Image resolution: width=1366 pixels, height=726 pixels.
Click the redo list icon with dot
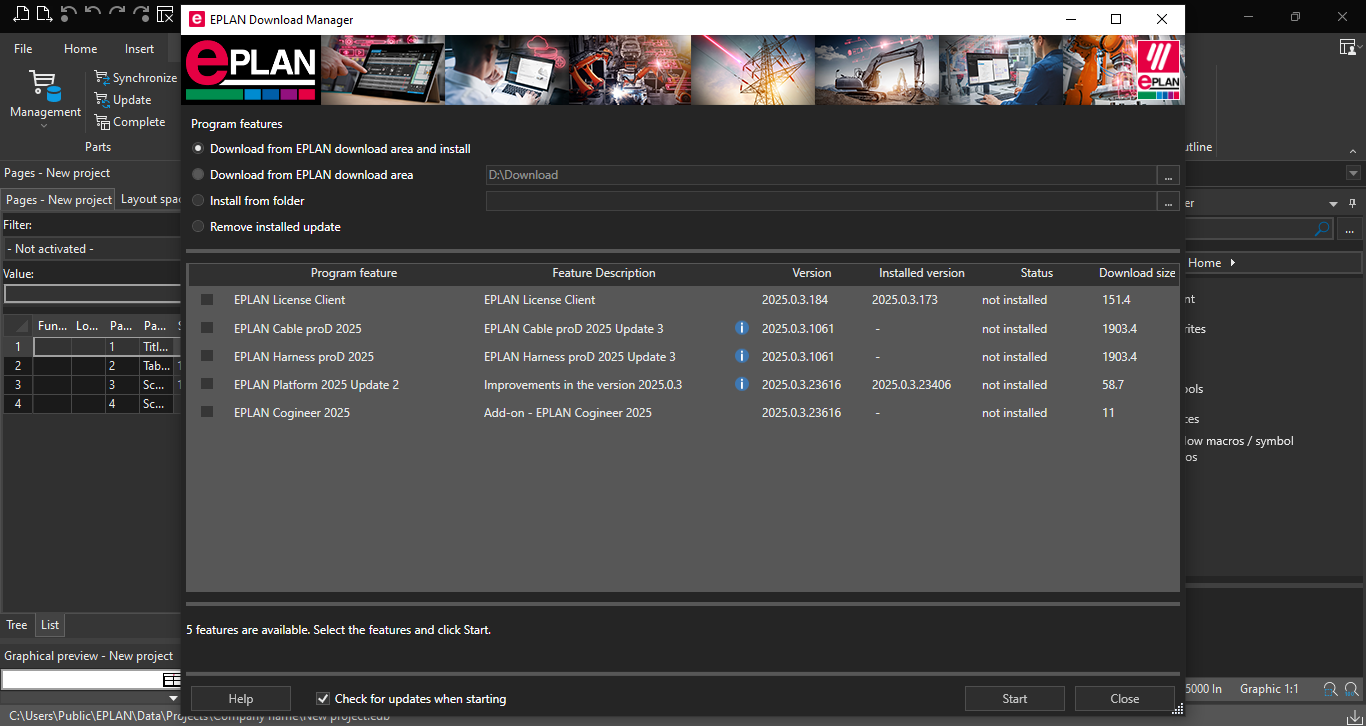click(141, 14)
